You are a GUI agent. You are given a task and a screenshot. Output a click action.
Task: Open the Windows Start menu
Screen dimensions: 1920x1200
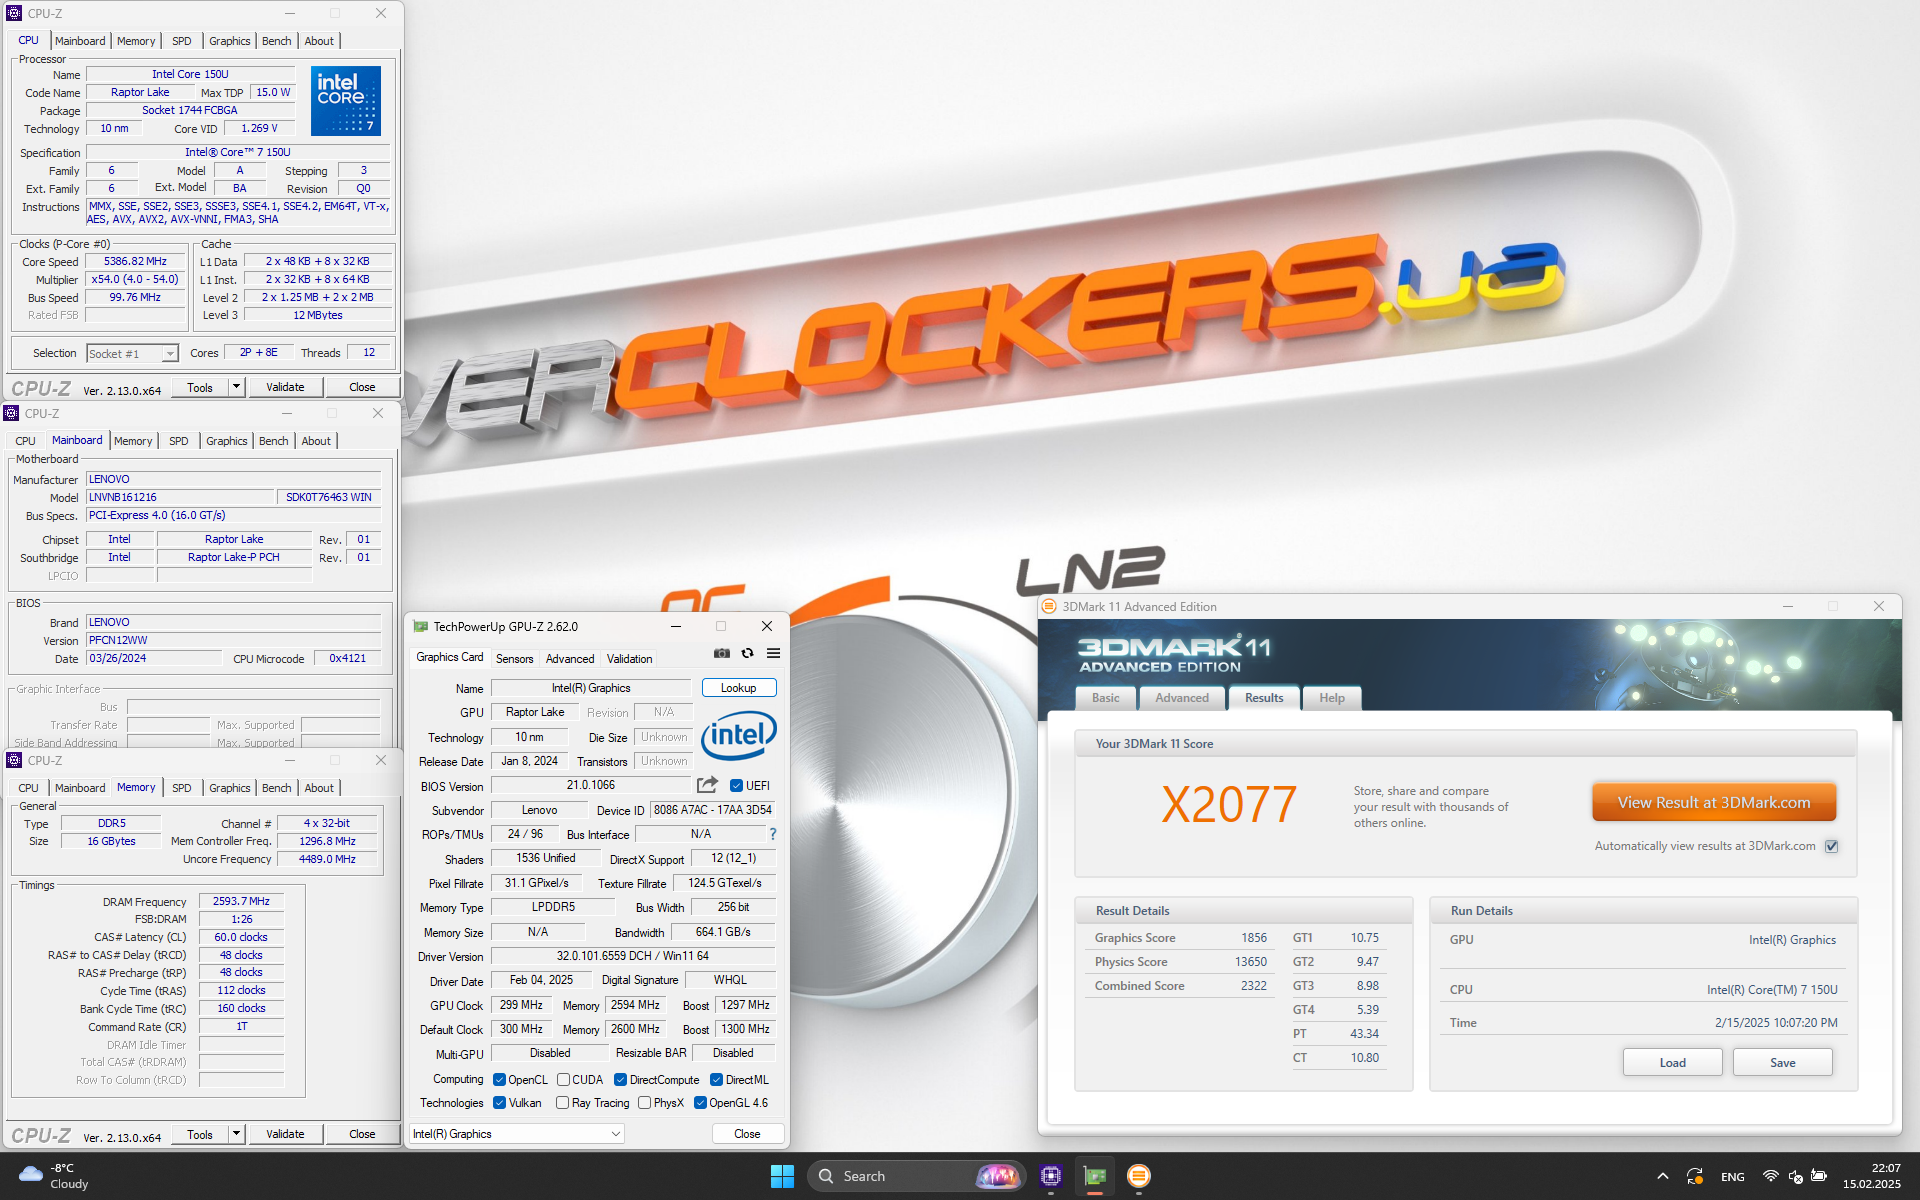coord(782,1176)
